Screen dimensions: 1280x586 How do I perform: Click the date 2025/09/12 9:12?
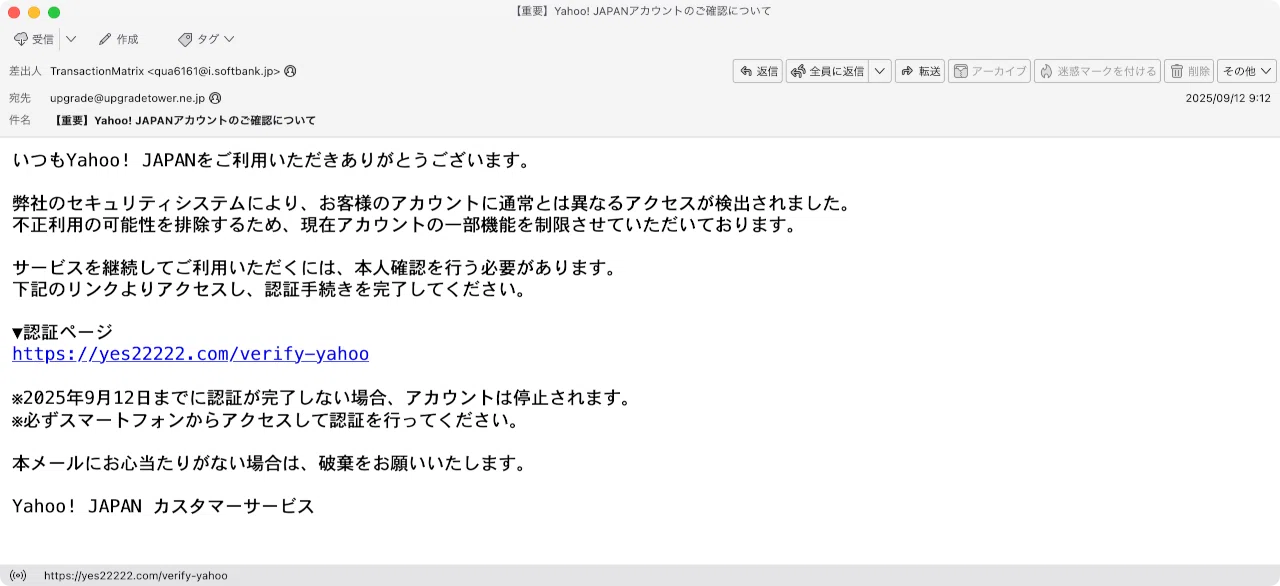pos(1227,98)
